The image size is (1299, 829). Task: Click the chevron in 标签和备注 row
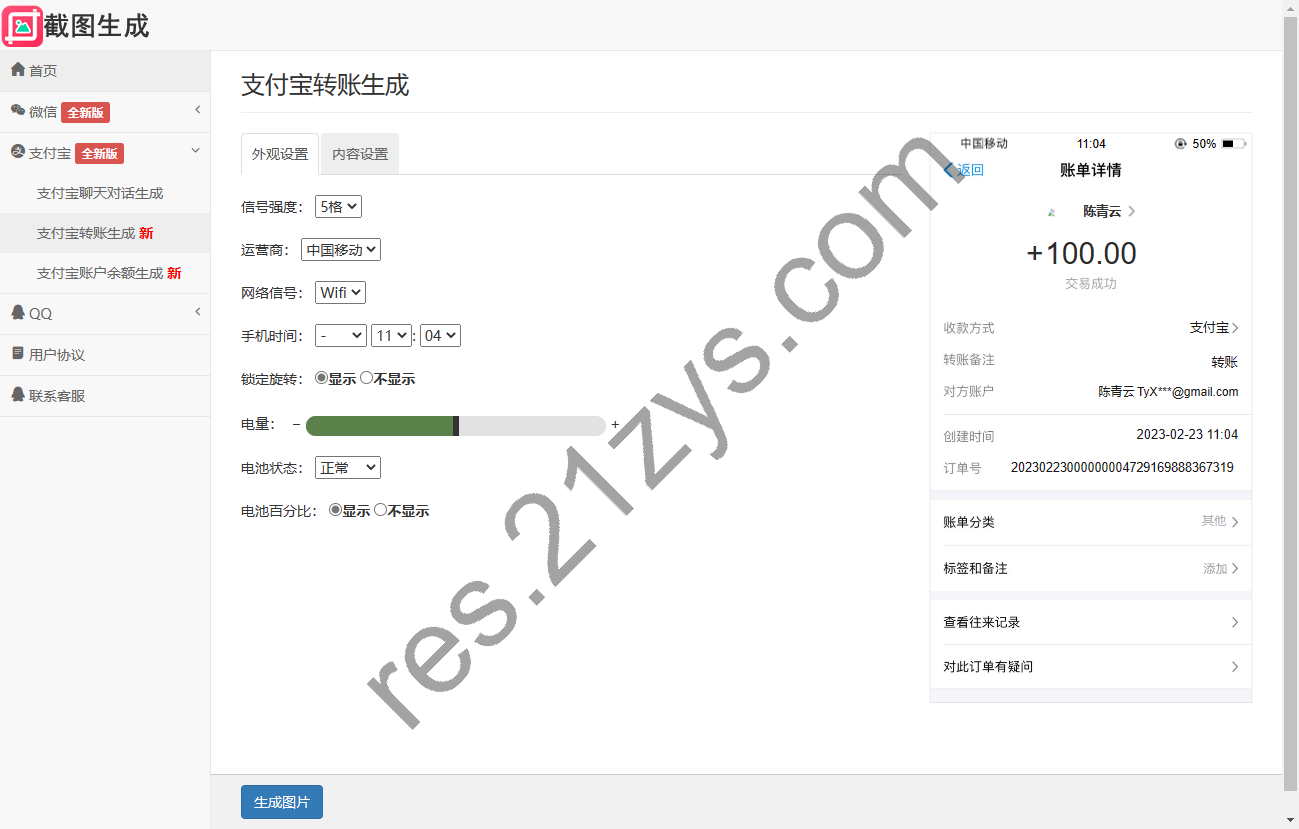tap(1235, 568)
